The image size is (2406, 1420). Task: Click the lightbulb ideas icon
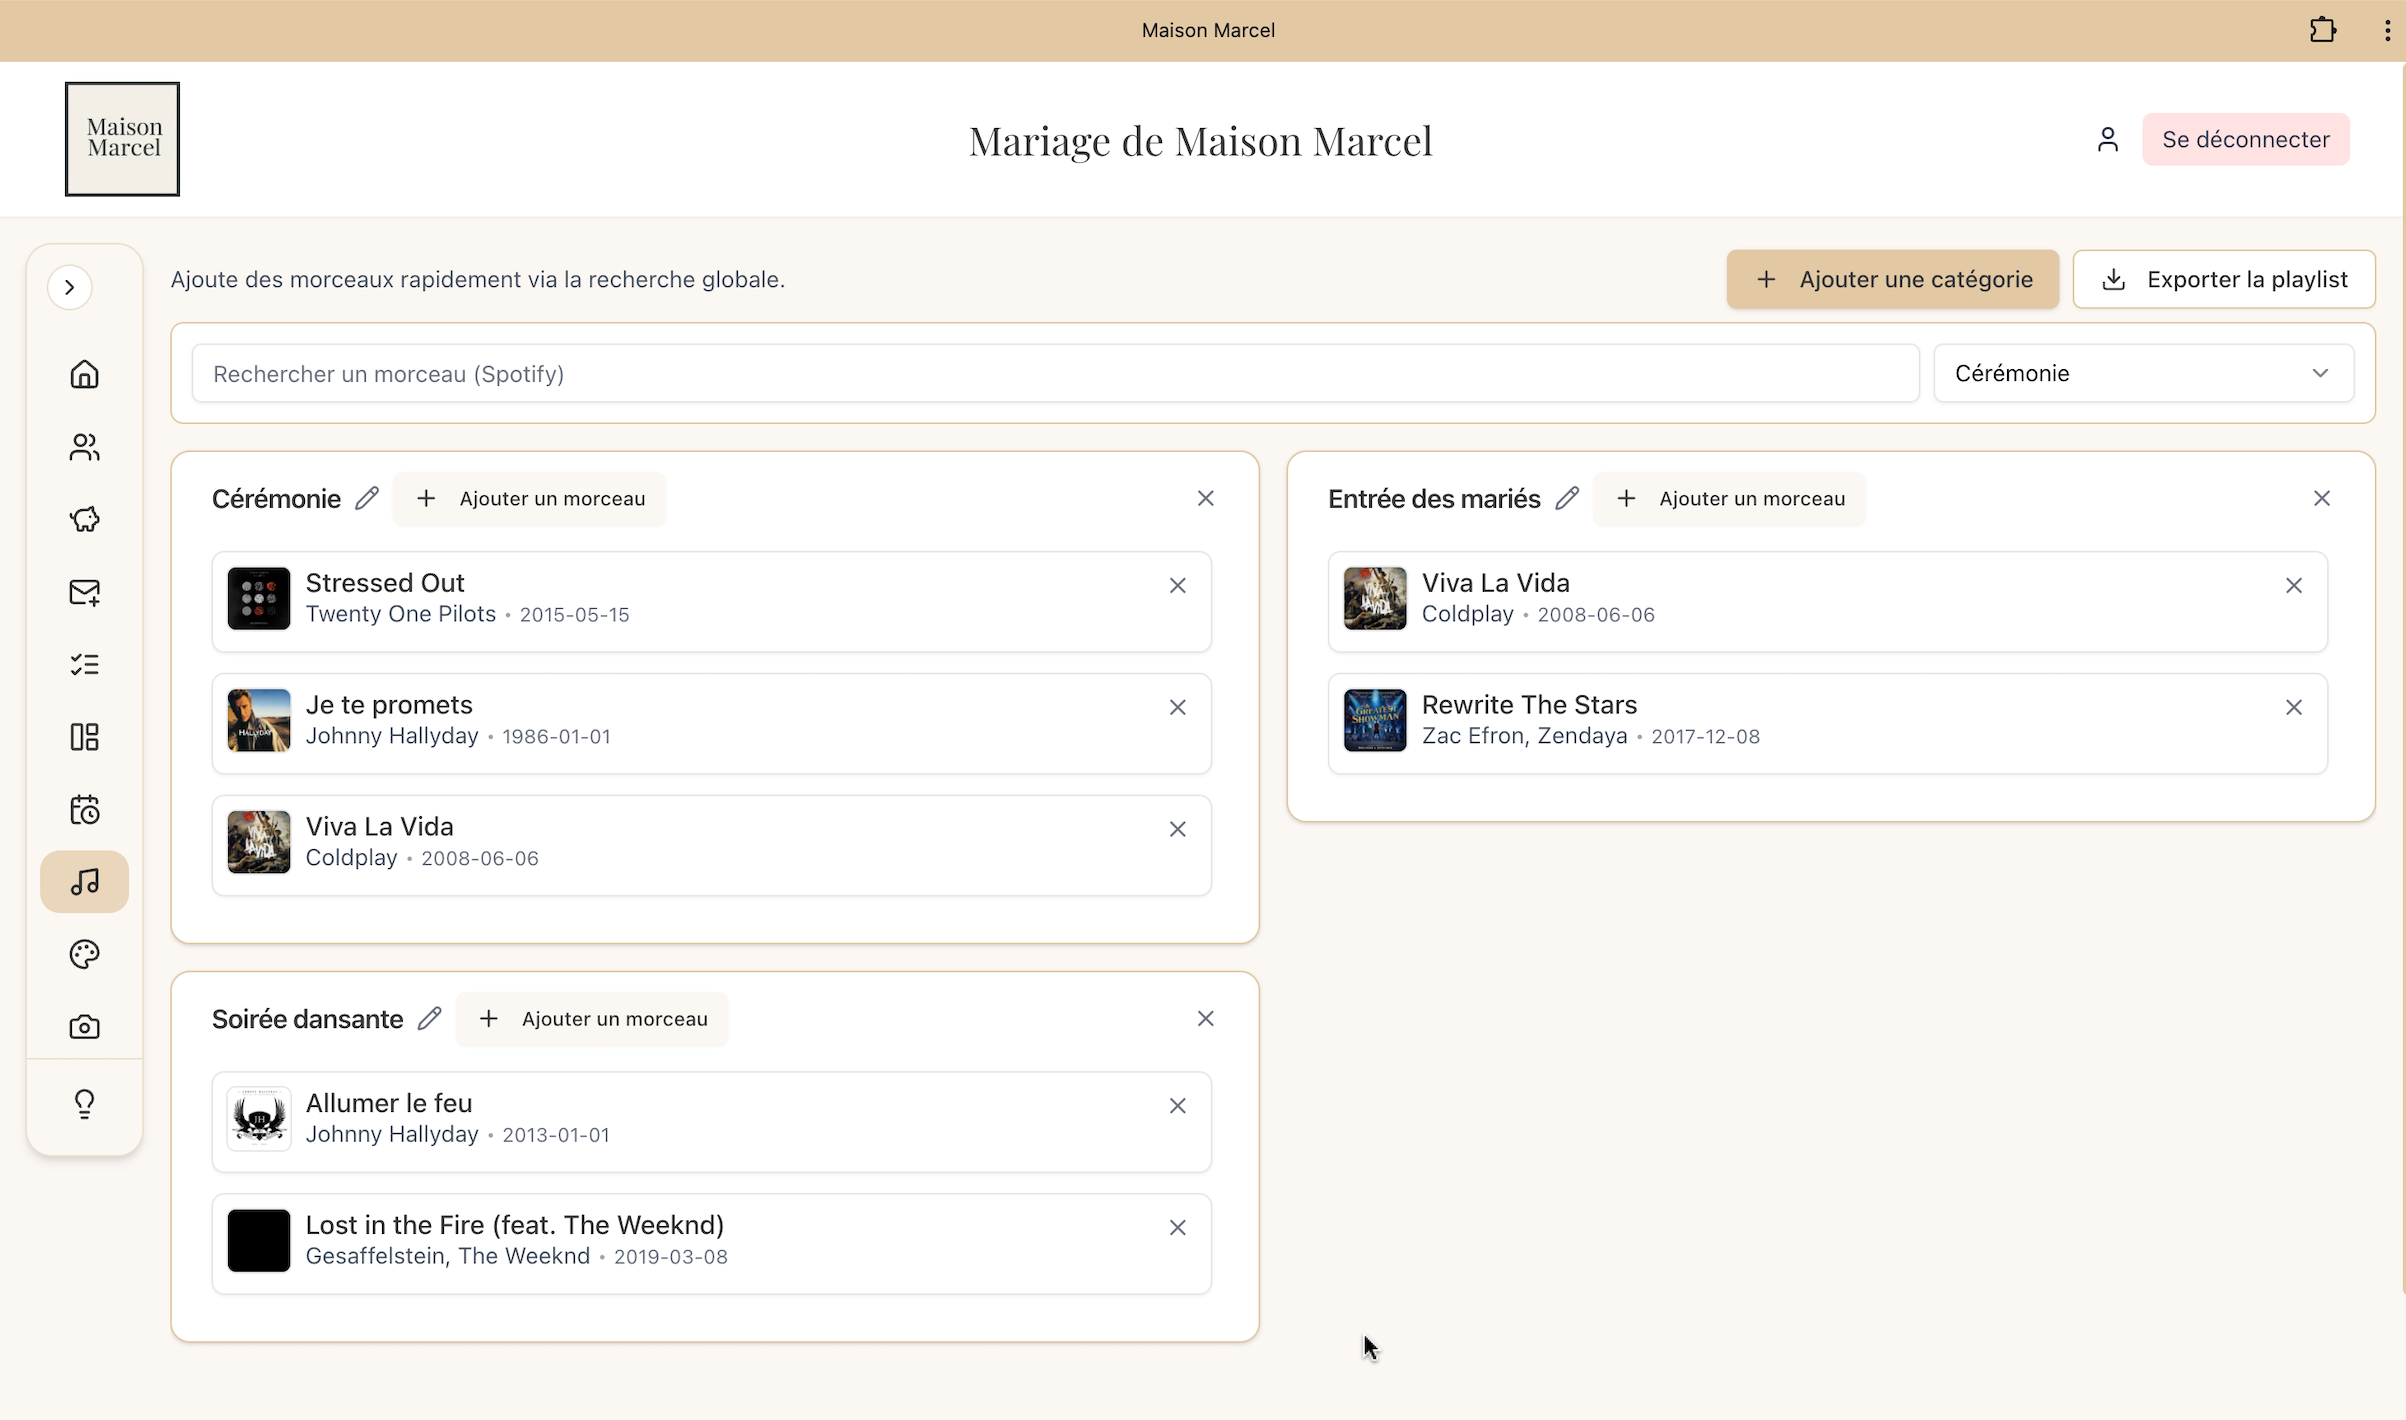click(84, 1103)
